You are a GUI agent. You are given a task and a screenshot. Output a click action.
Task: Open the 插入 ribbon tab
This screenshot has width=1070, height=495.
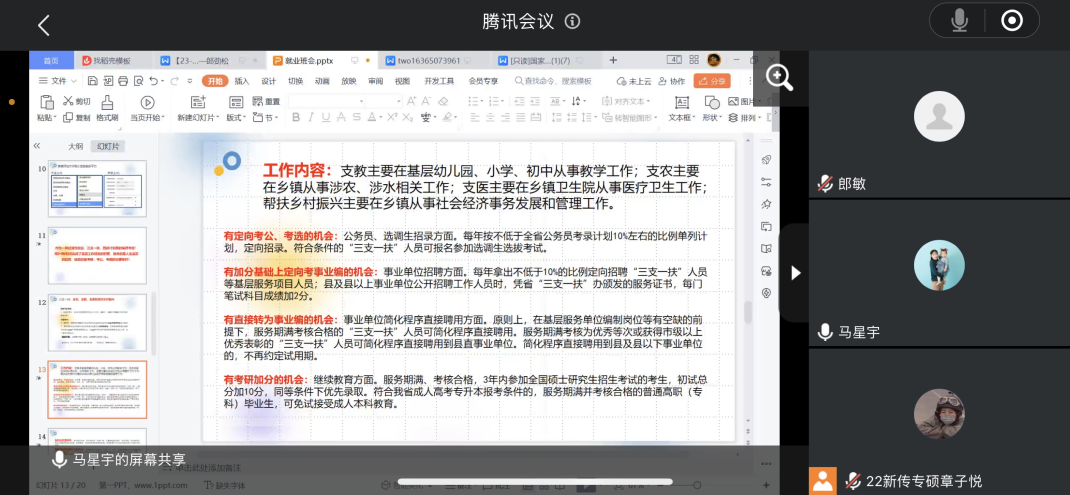click(242, 81)
